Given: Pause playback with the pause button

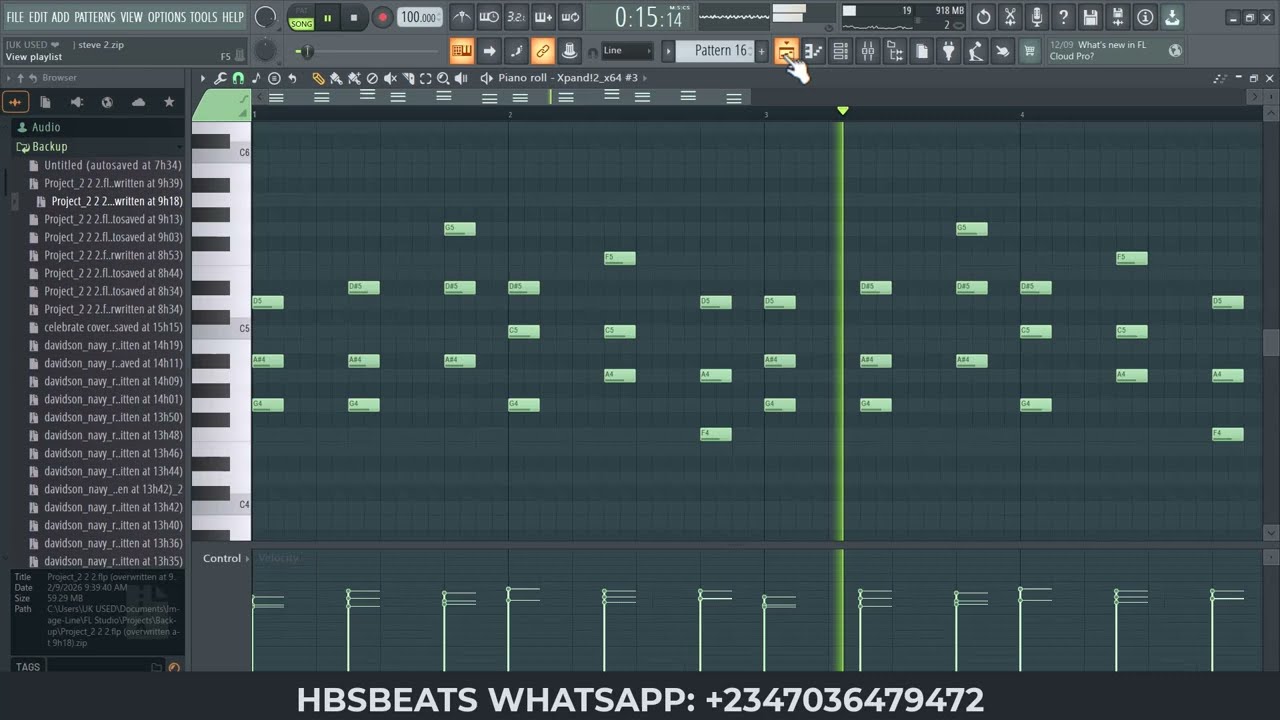Looking at the screenshot, I should (327, 17).
